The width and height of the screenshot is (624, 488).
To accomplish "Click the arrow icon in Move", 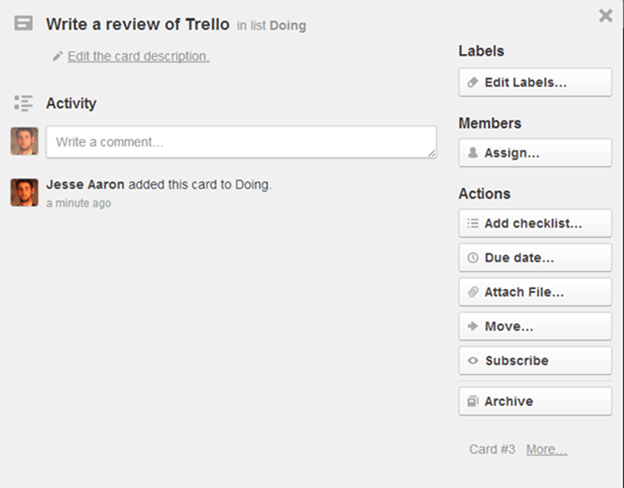I will [x=473, y=326].
